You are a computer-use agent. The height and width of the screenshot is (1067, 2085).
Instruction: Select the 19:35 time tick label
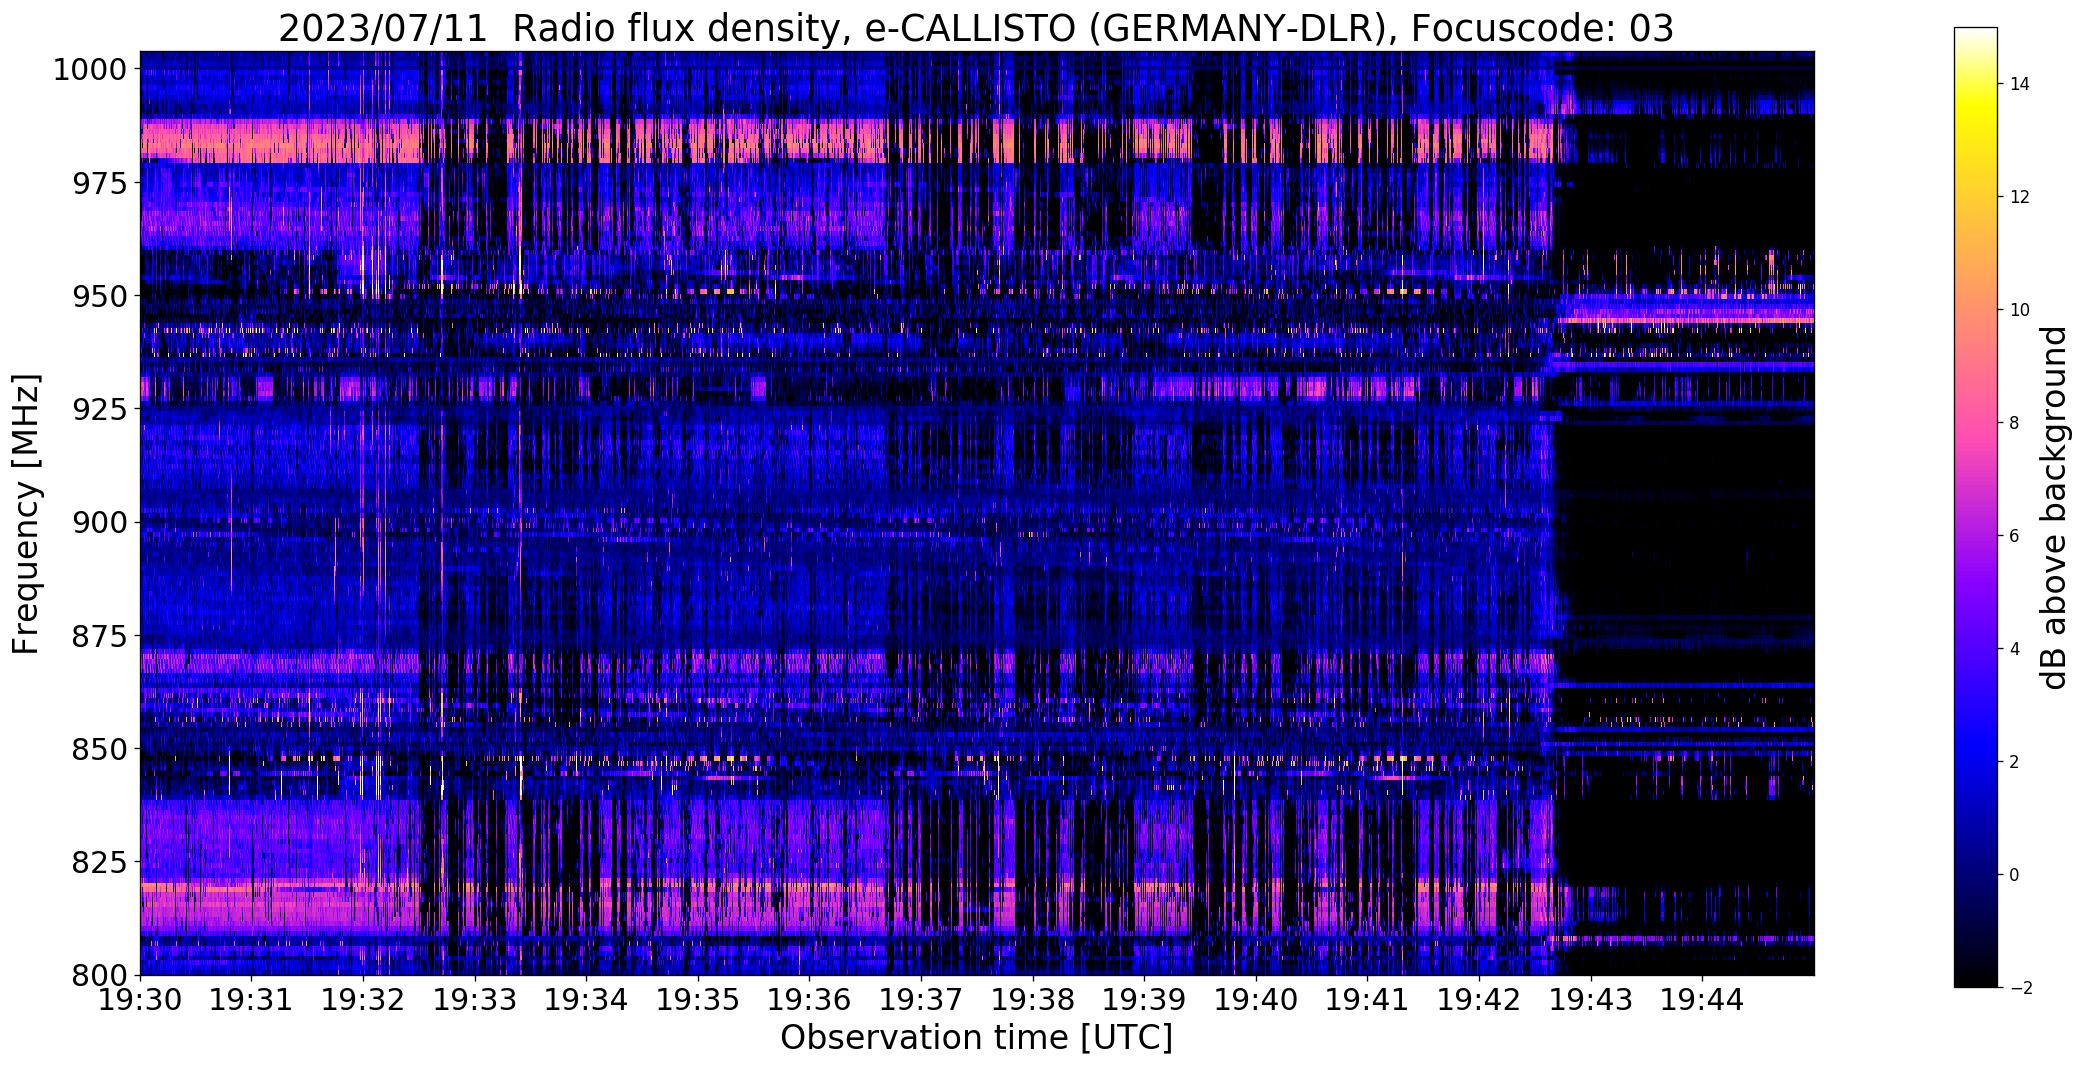pos(698,998)
